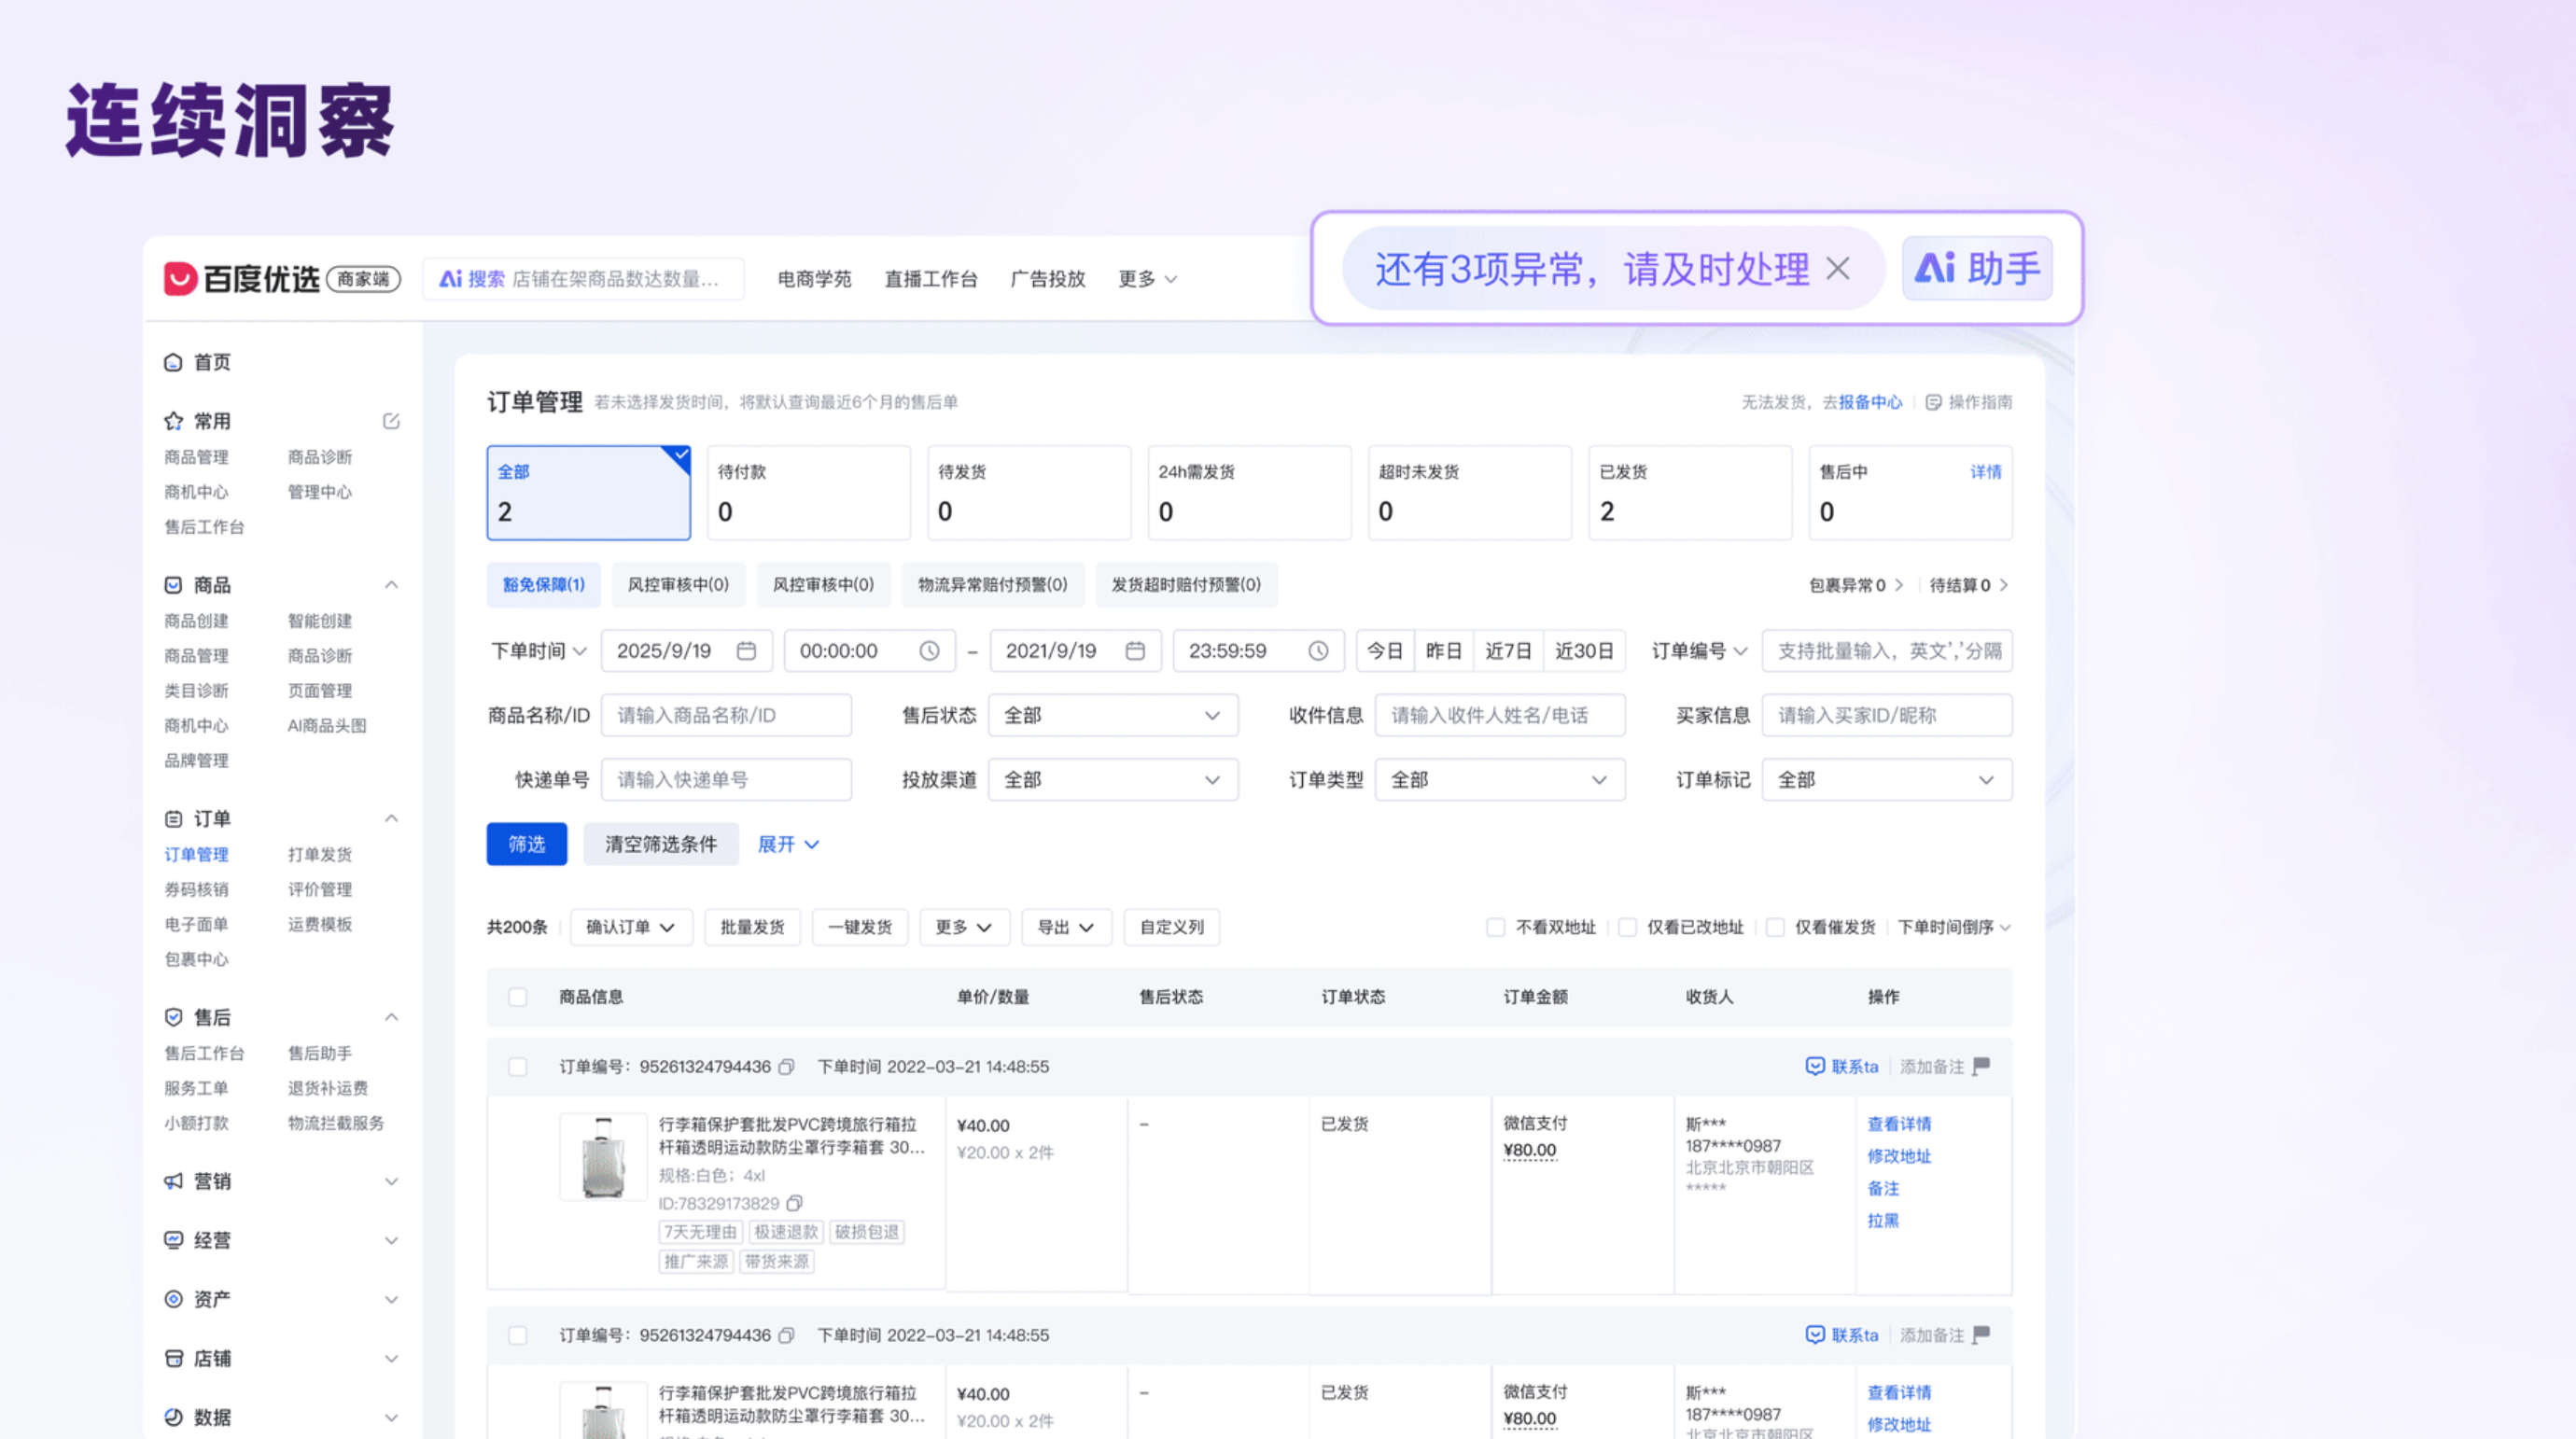Open calendar icon in start date field

(746, 651)
